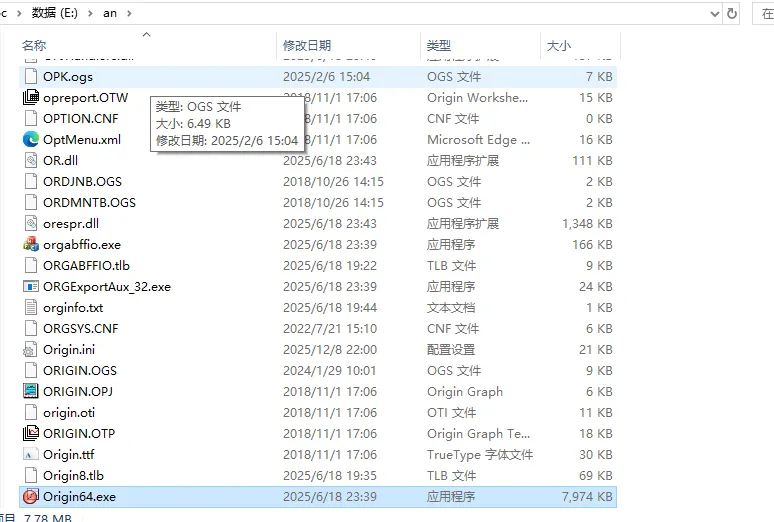Click the size 69 KB
This screenshot has width=774, height=522.
pyautogui.click(x=596, y=476)
